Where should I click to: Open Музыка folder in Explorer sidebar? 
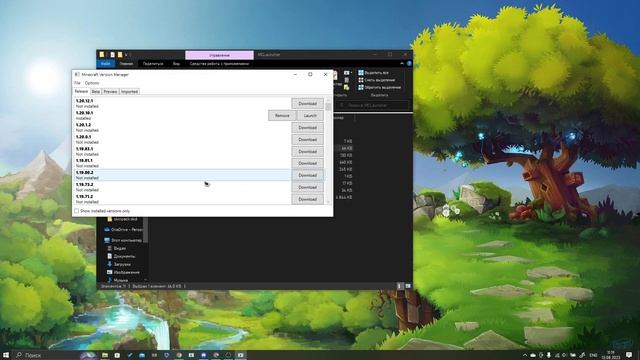(117, 280)
